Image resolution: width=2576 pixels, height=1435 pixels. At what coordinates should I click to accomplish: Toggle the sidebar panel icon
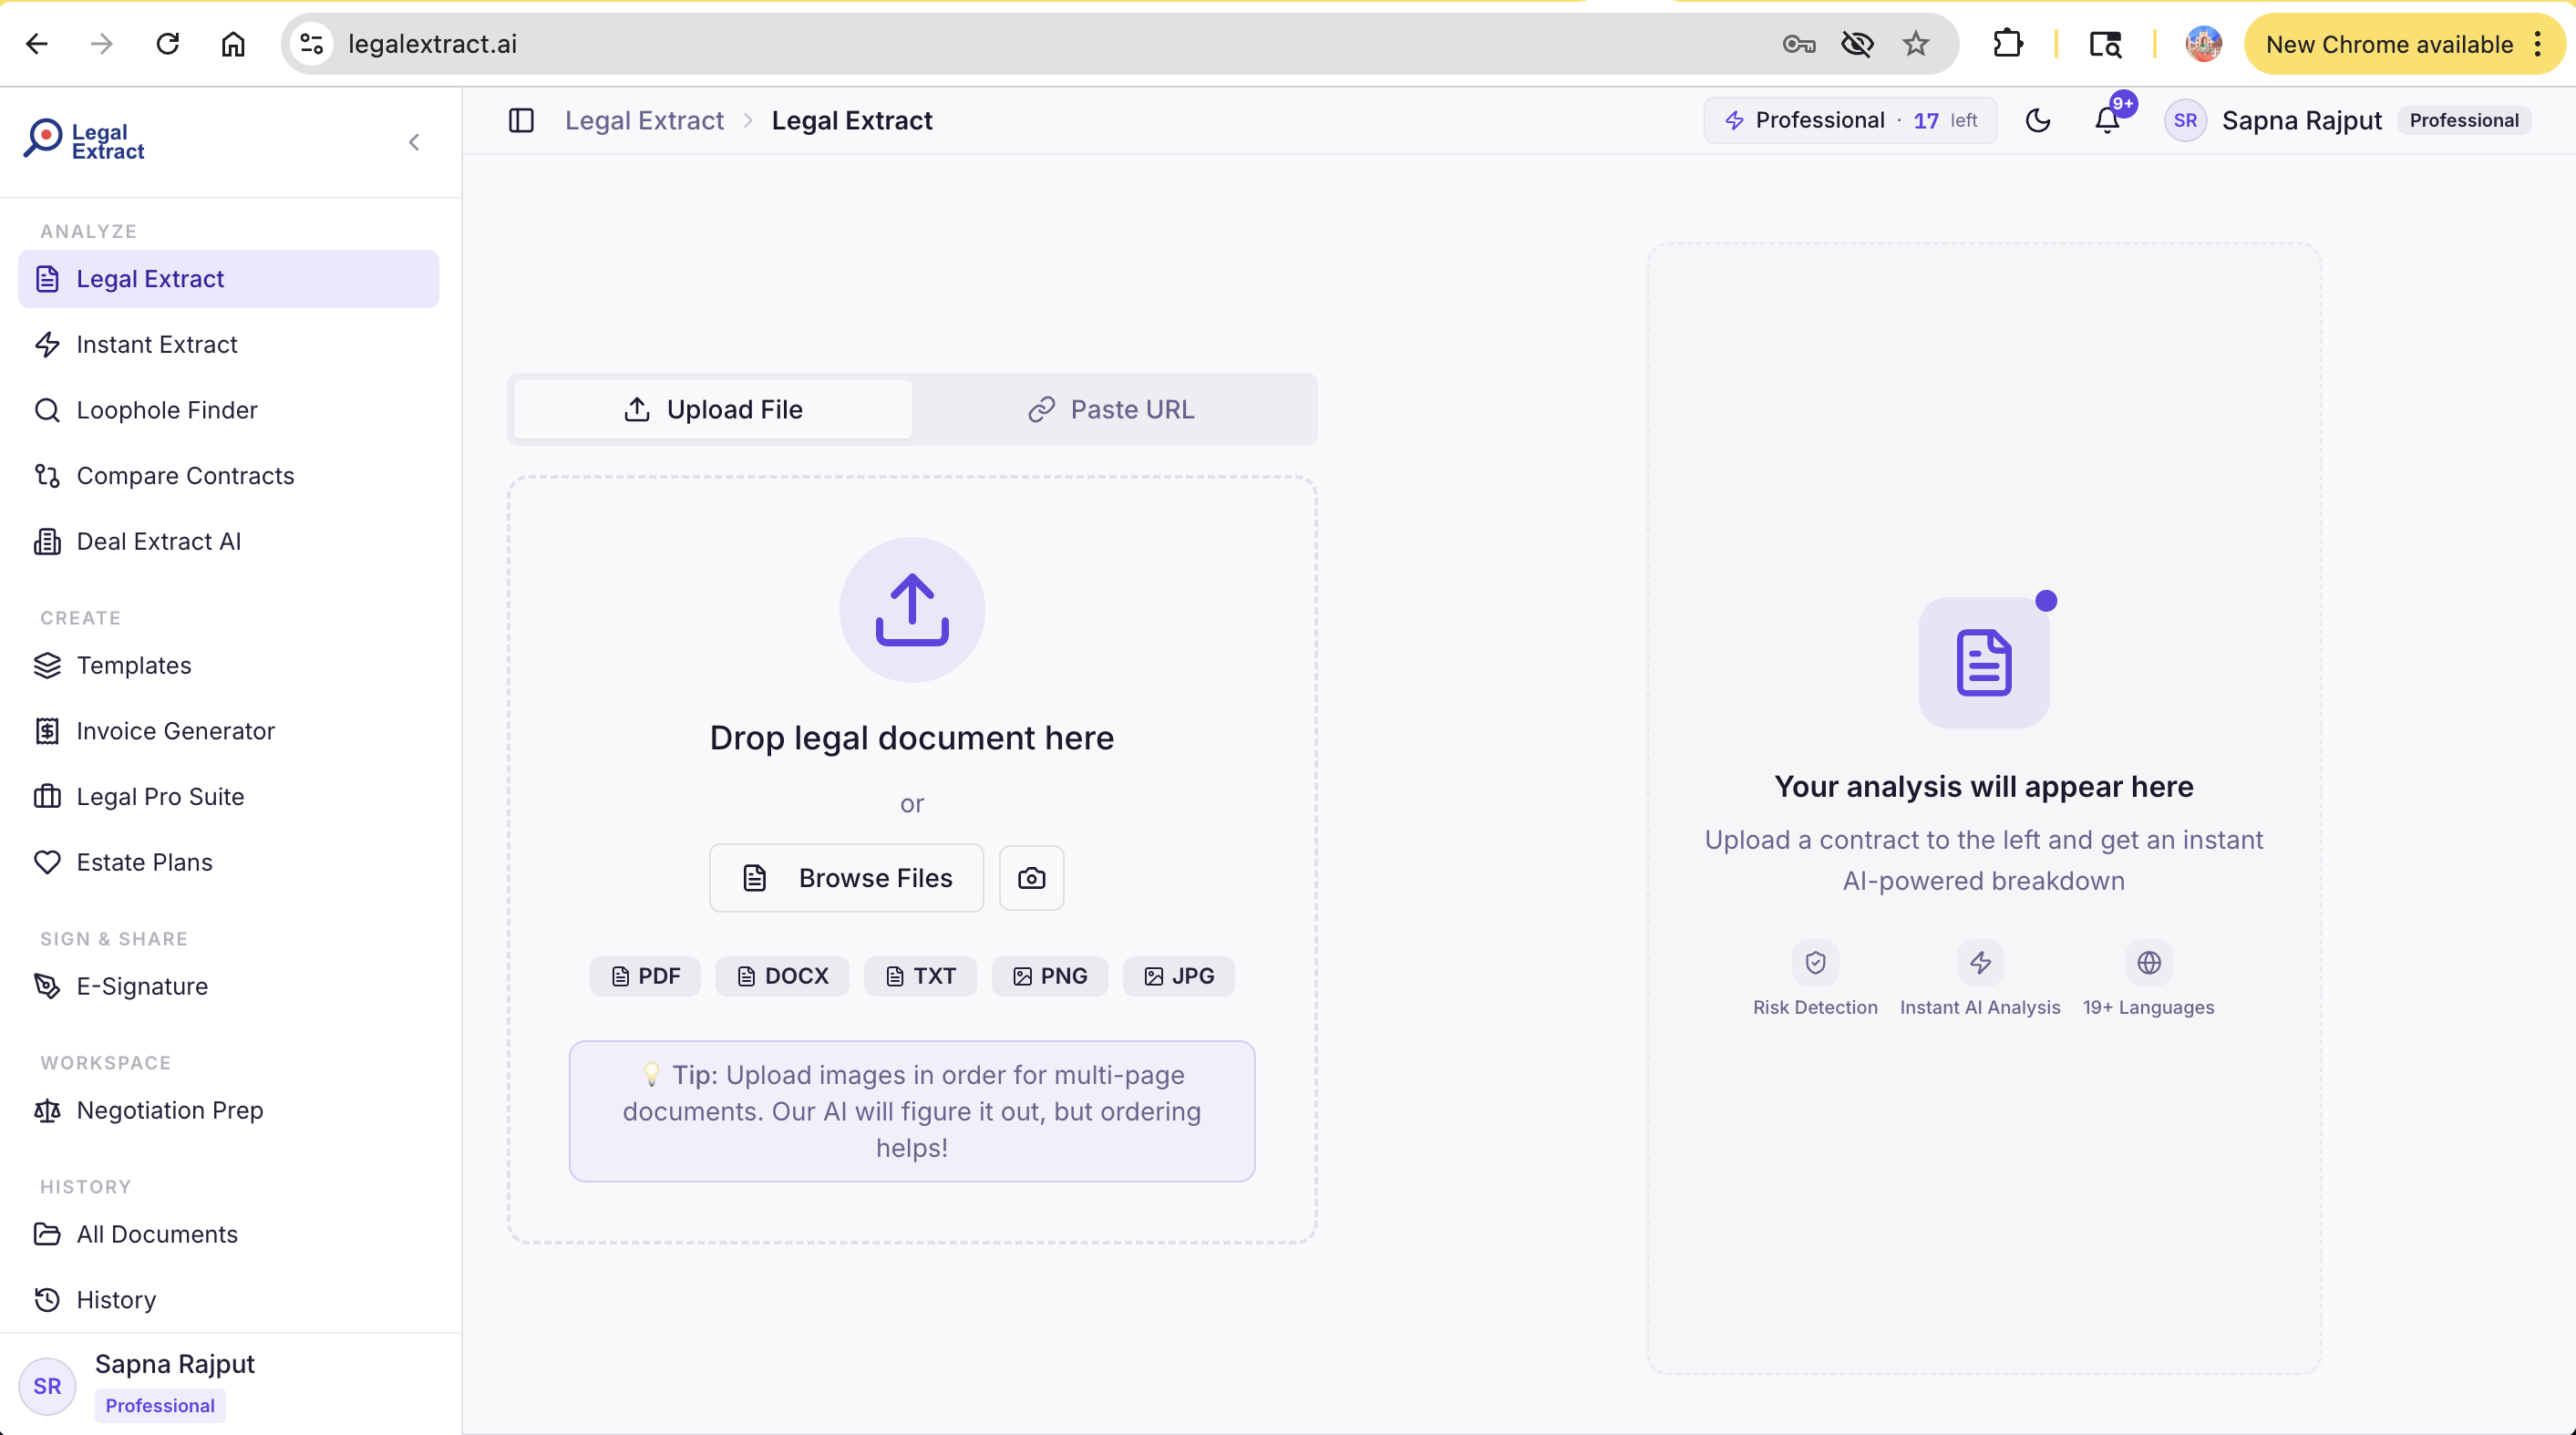[521, 121]
